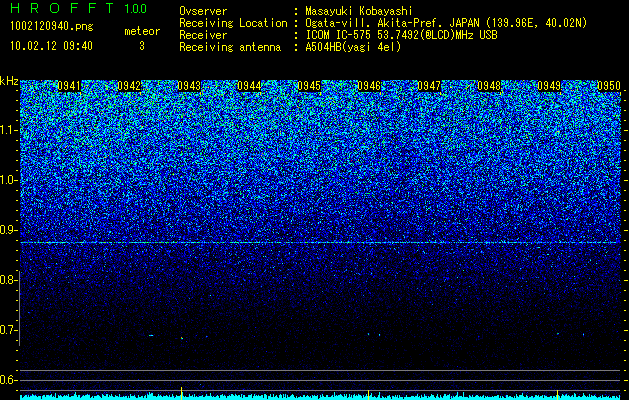Click the 0.8 frequency axis label
This screenshot has width=629, height=400.
[8, 280]
